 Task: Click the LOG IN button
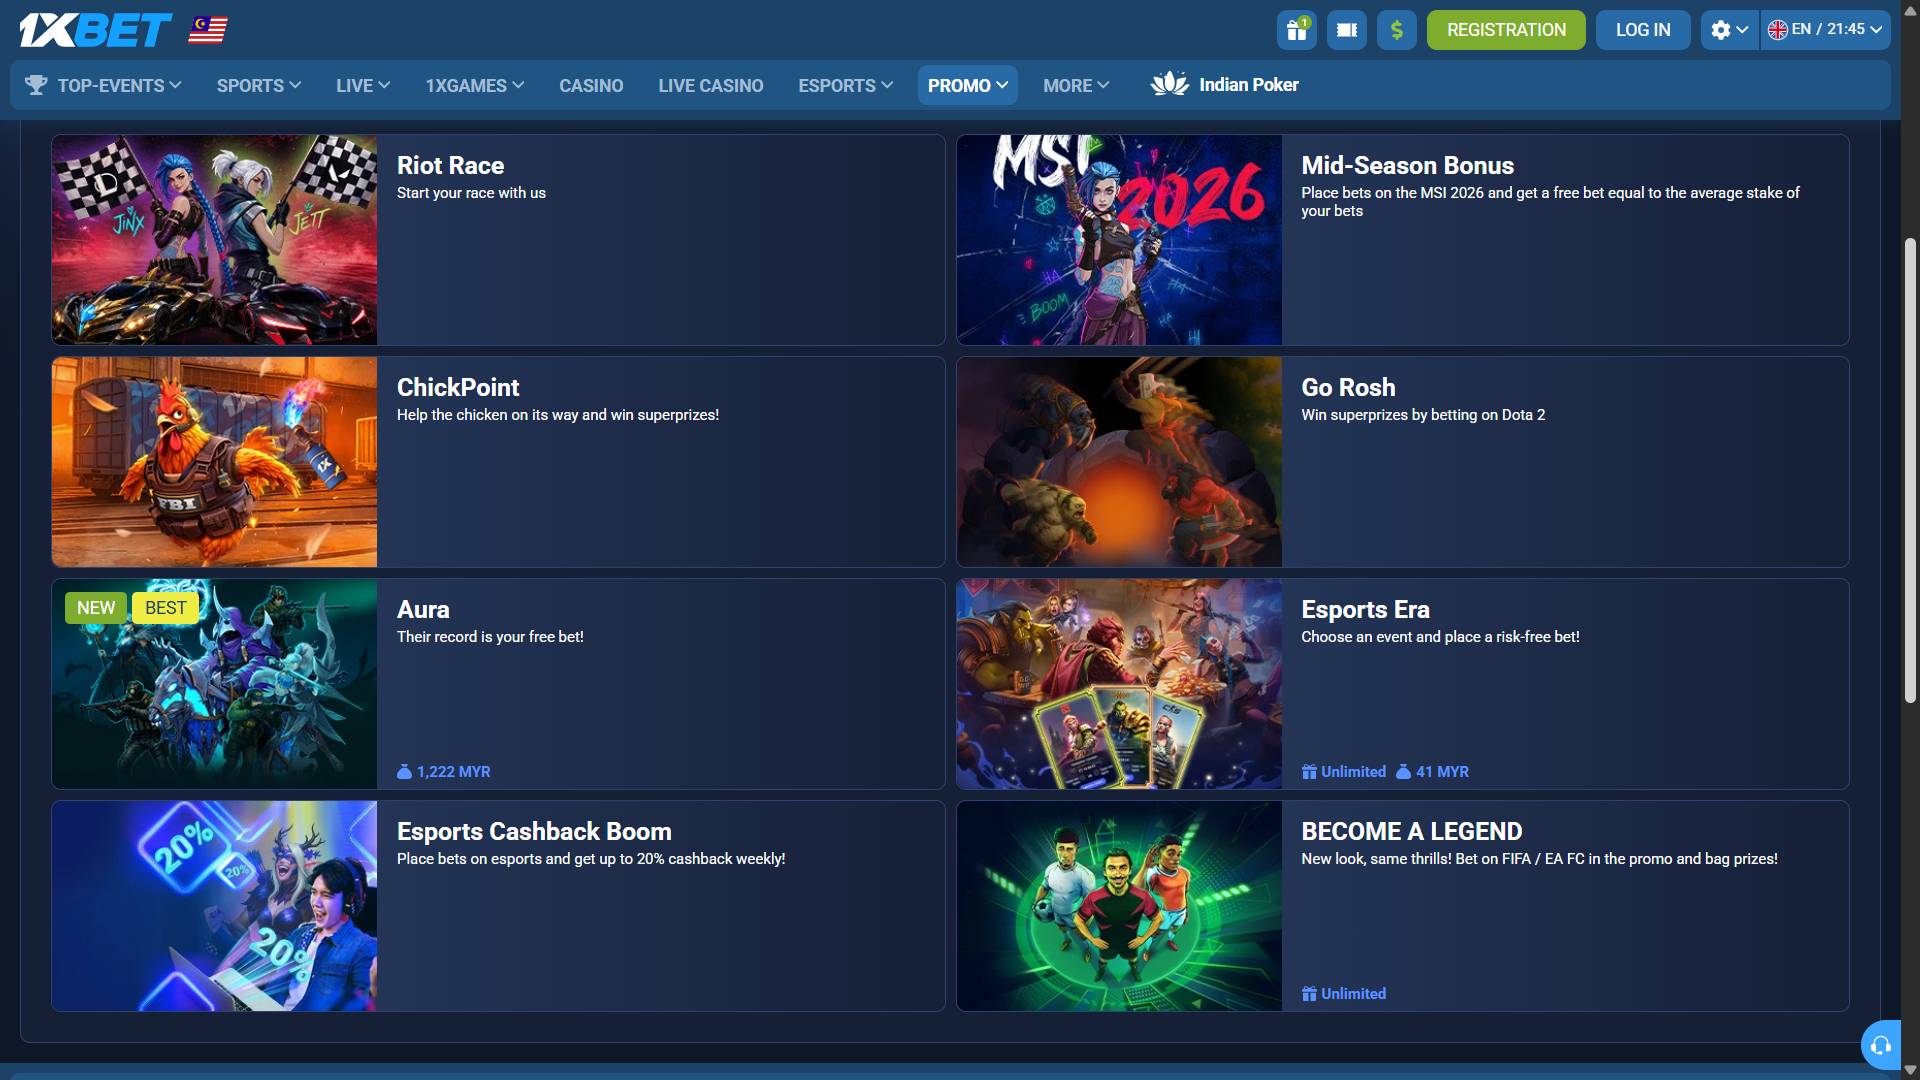coord(1643,30)
